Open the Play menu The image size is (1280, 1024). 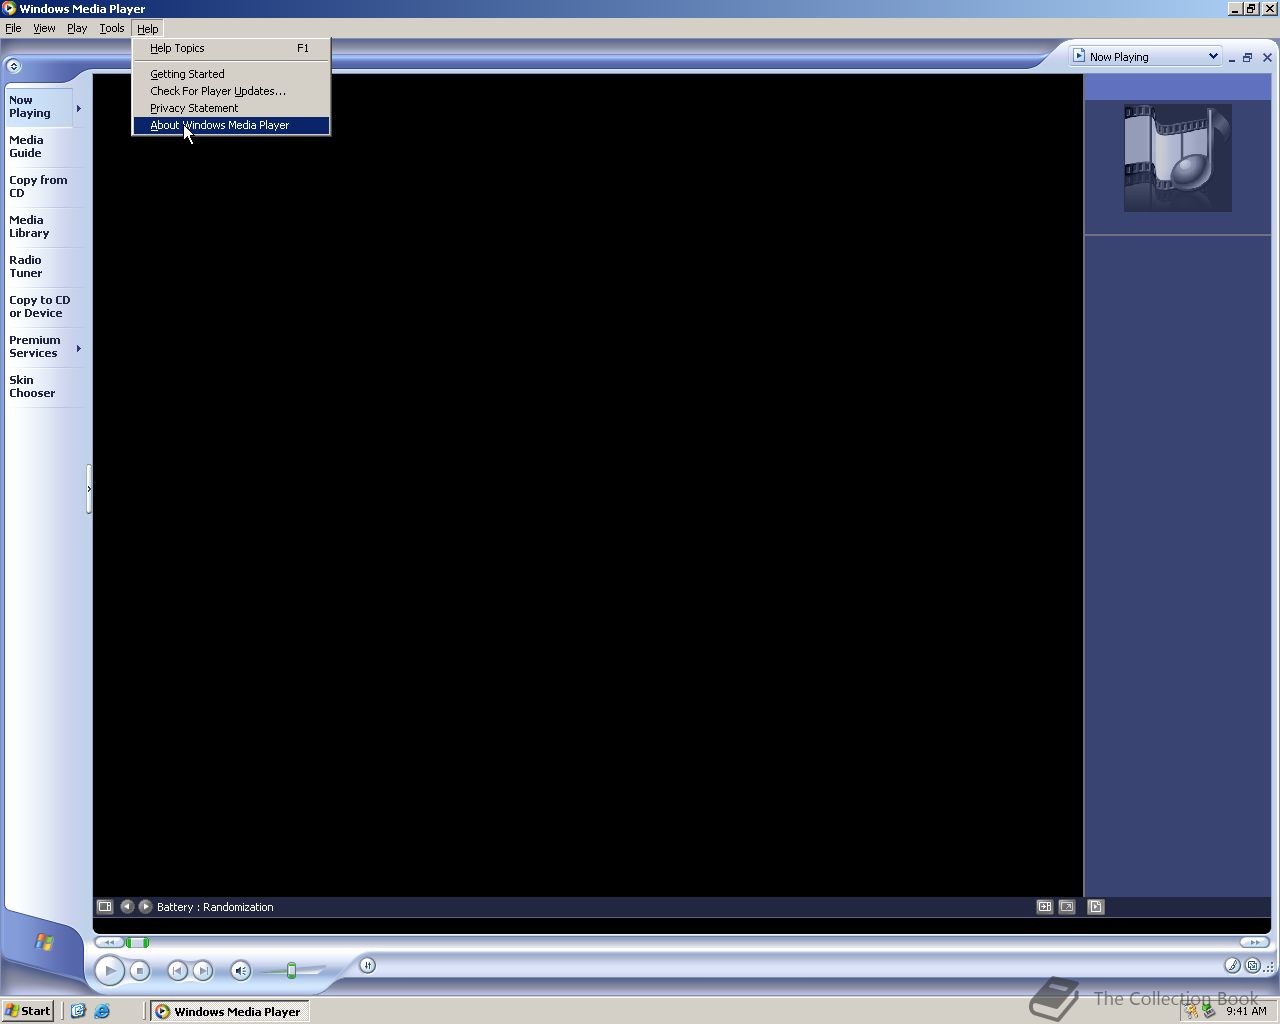click(77, 28)
